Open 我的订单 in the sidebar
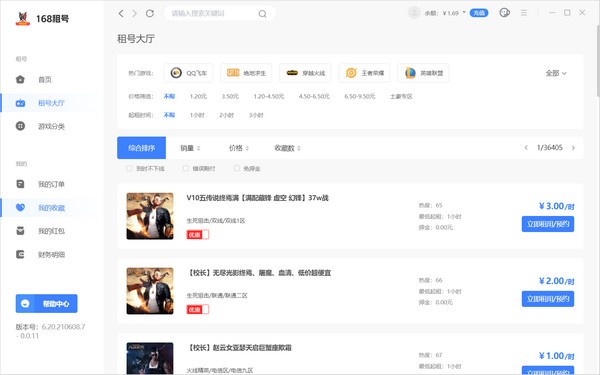Viewport: 600px width, 375px height. tap(51, 184)
